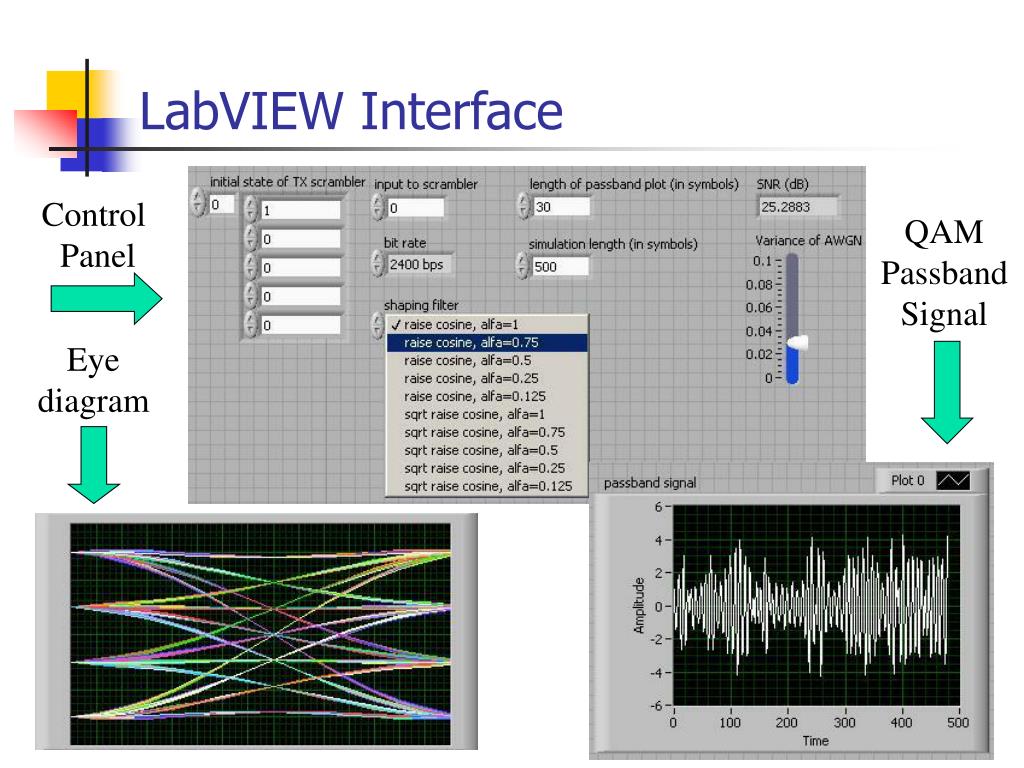Screen dimensions: 1024x768
Task: Click the 'passband signal' graph label
Action: [650, 483]
